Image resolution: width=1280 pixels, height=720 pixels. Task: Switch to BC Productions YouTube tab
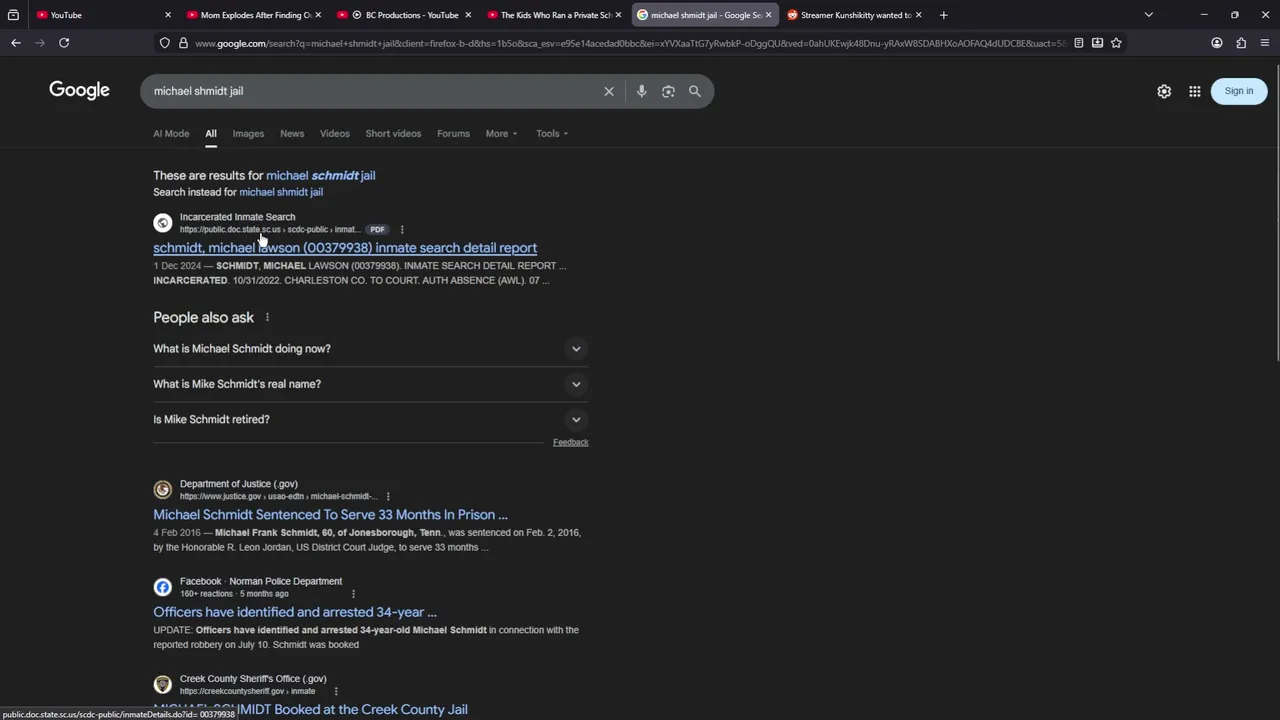pyautogui.click(x=404, y=15)
